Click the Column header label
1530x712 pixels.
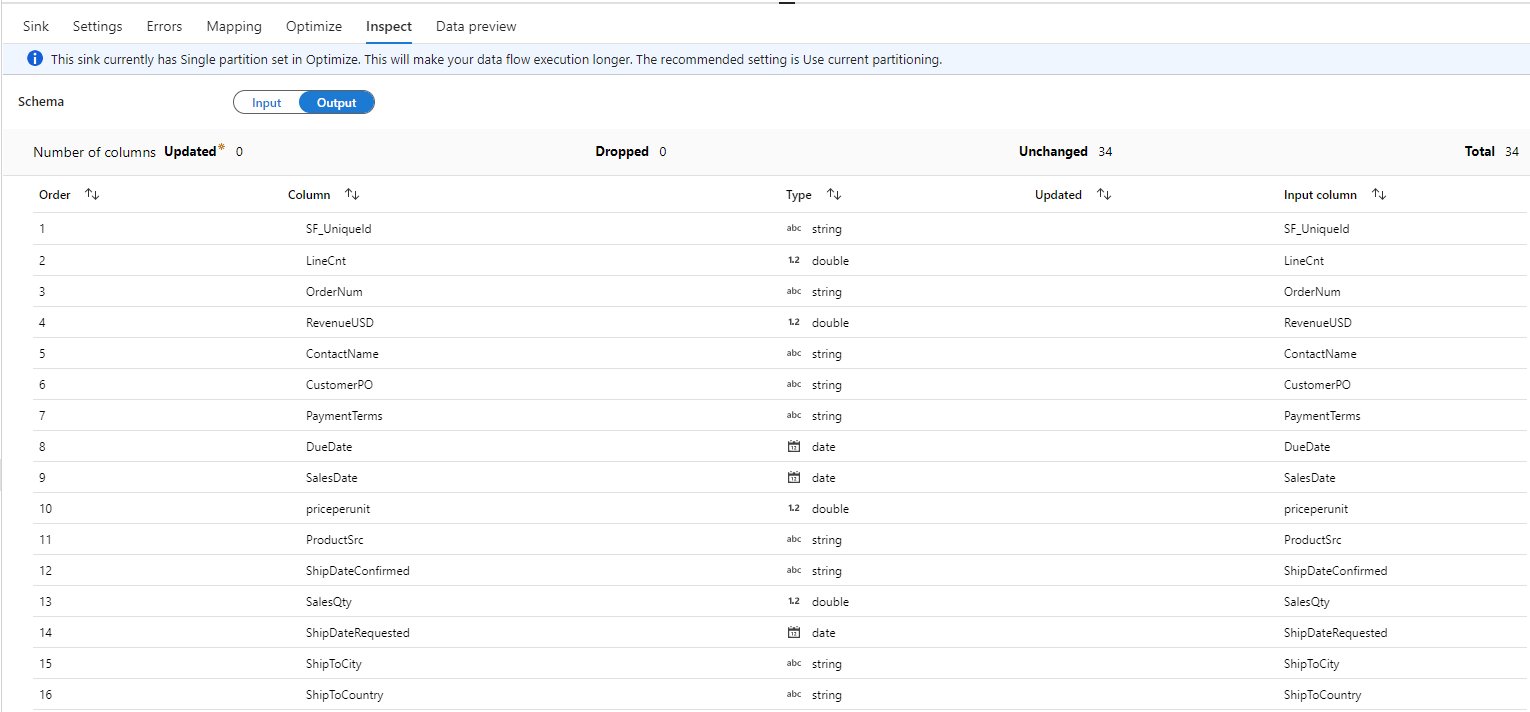pos(309,195)
